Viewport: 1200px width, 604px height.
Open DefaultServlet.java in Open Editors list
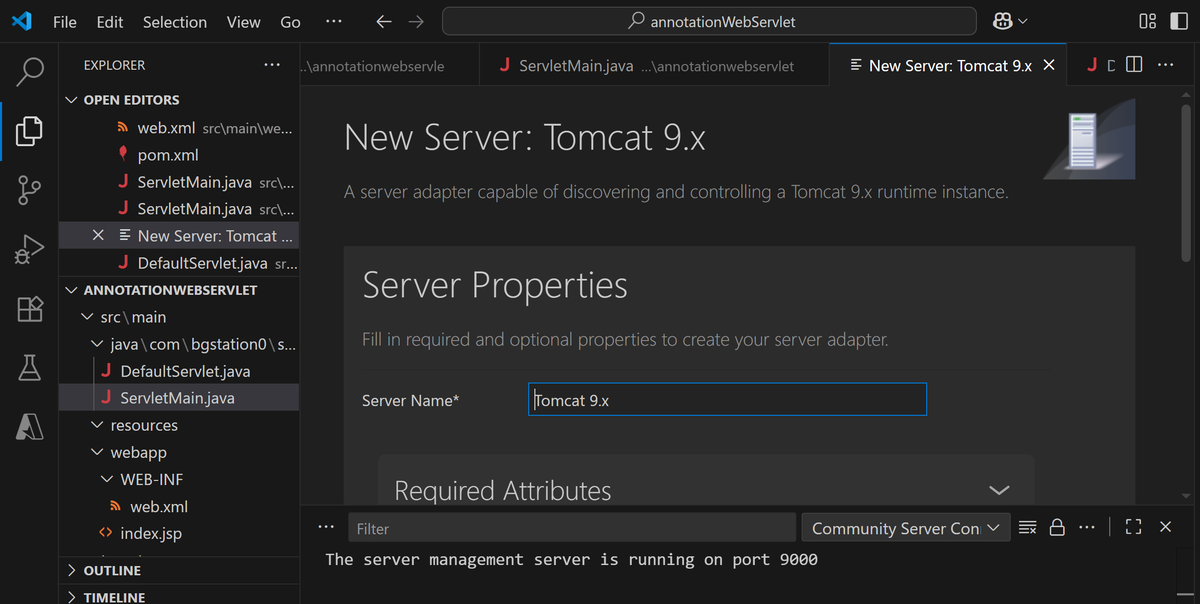pos(179,263)
